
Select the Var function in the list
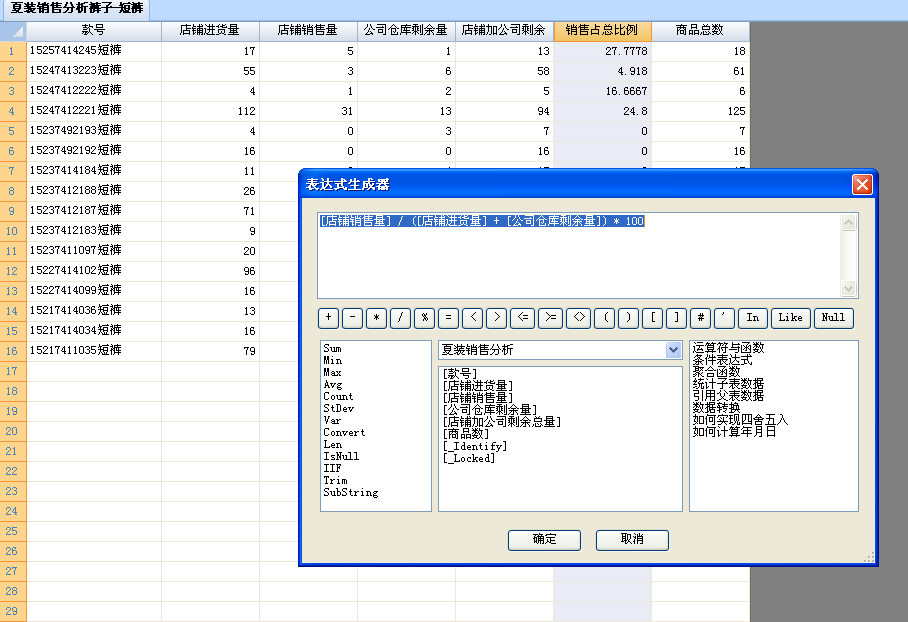tap(332, 420)
